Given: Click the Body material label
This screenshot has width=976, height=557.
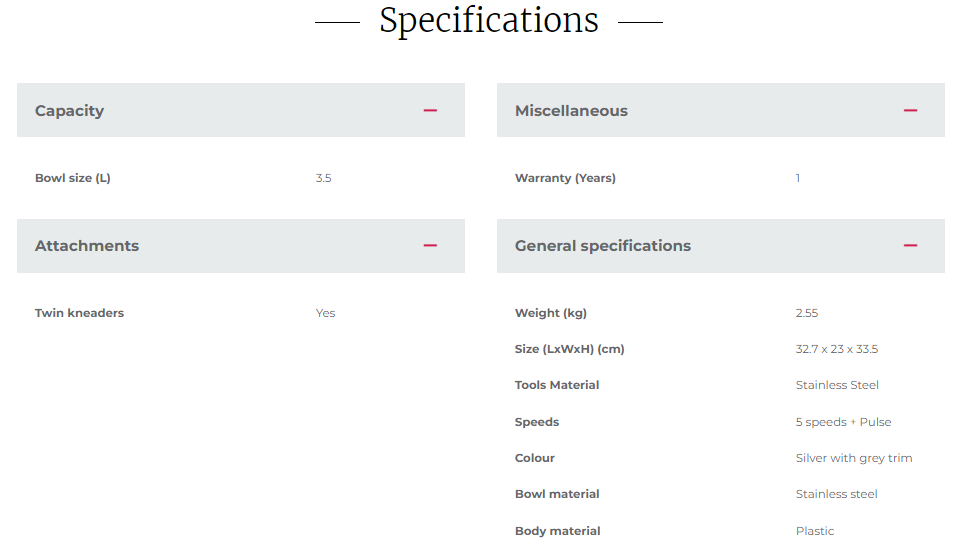Looking at the screenshot, I should tap(558, 531).
